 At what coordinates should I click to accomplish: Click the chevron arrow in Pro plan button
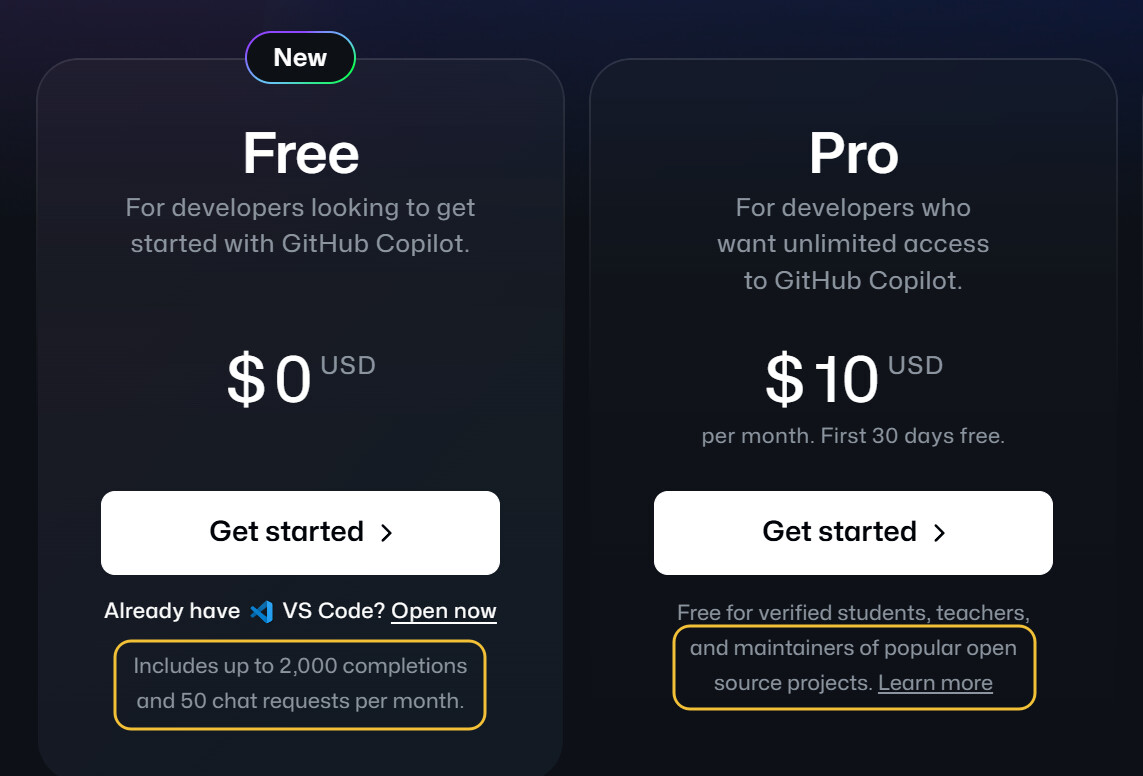pyautogui.click(x=940, y=533)
